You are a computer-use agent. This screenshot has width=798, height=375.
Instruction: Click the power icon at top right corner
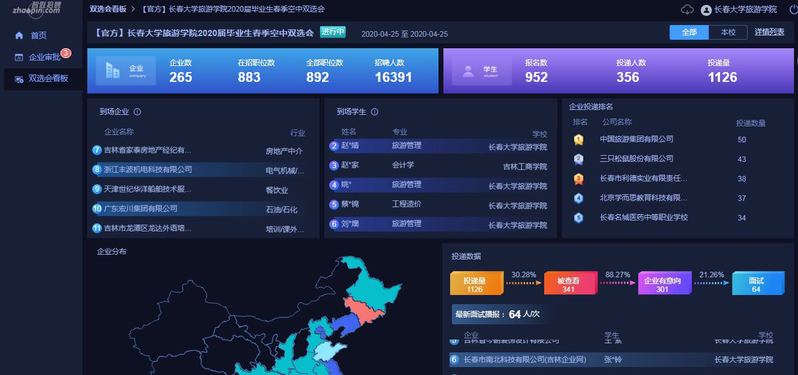[x=794, y=9]
